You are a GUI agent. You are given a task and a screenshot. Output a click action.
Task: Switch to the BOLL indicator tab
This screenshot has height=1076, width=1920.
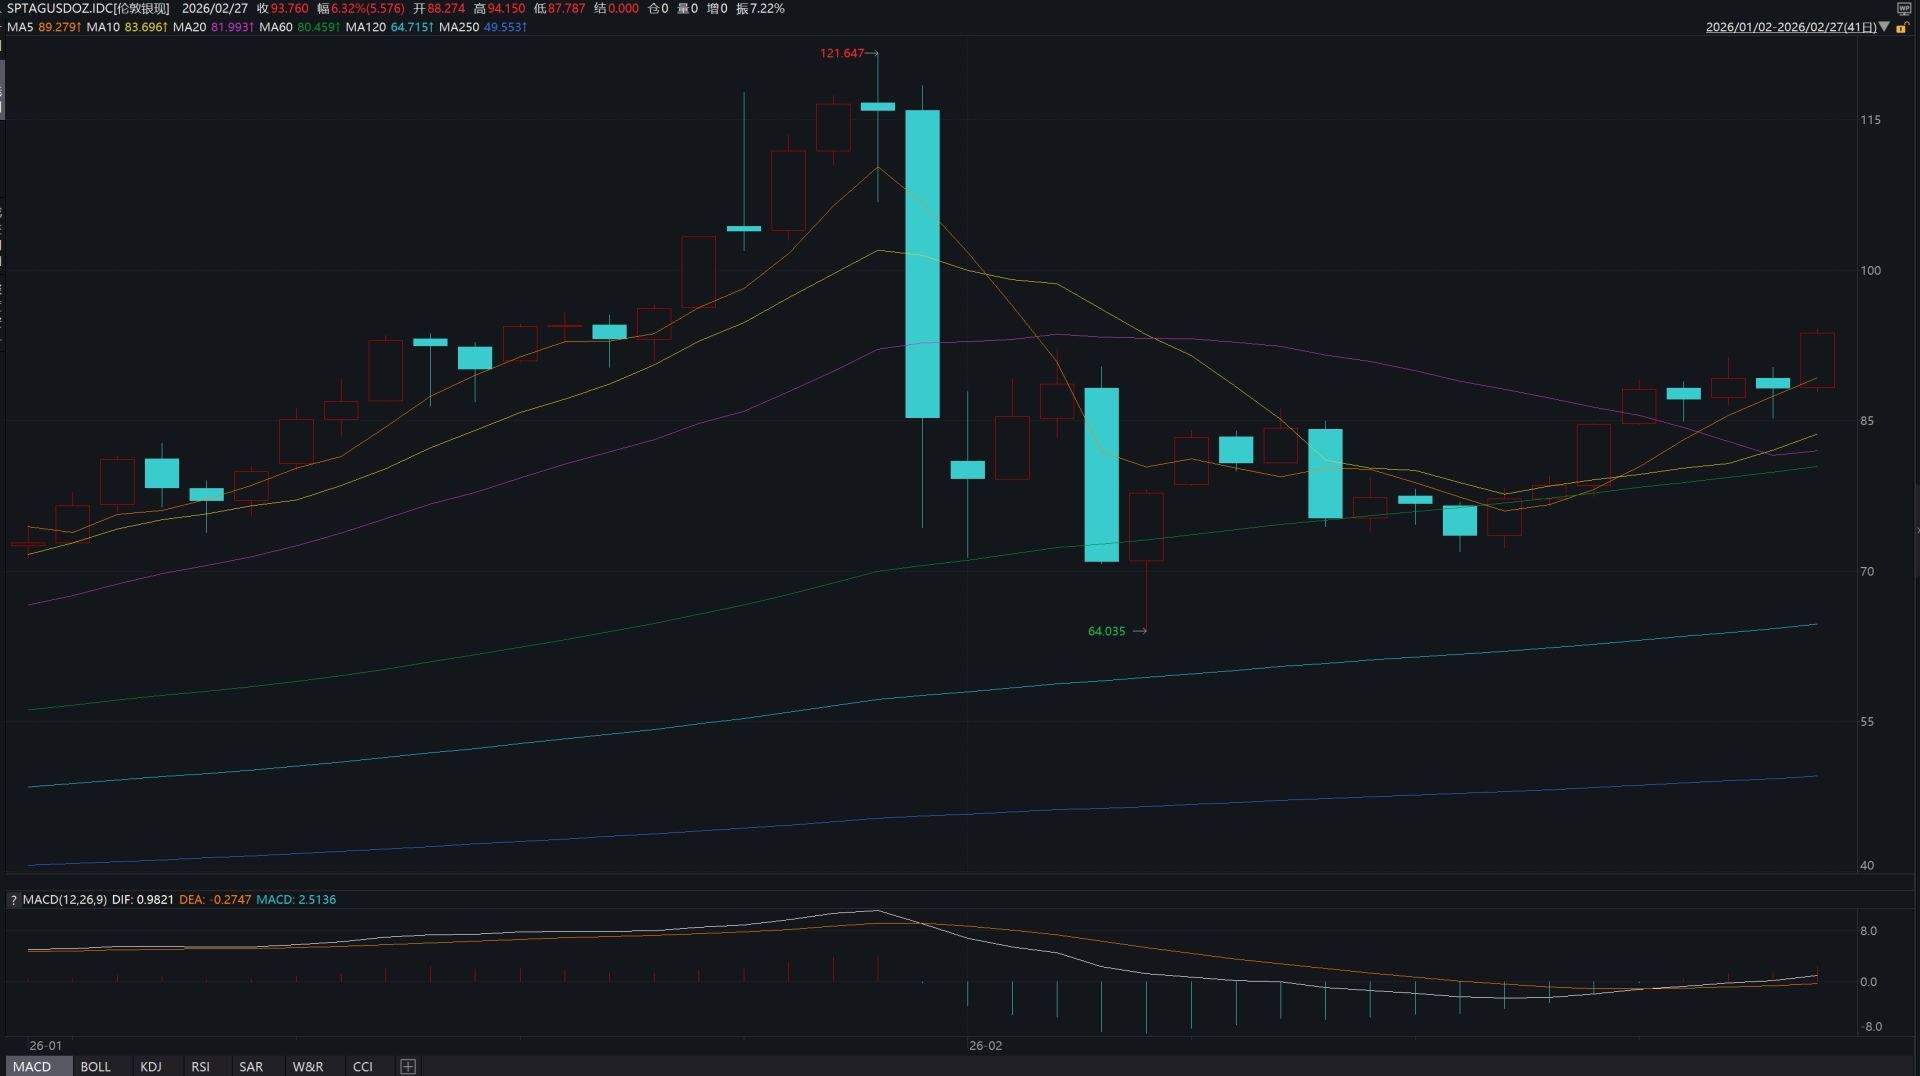[x=95, y=1066]
